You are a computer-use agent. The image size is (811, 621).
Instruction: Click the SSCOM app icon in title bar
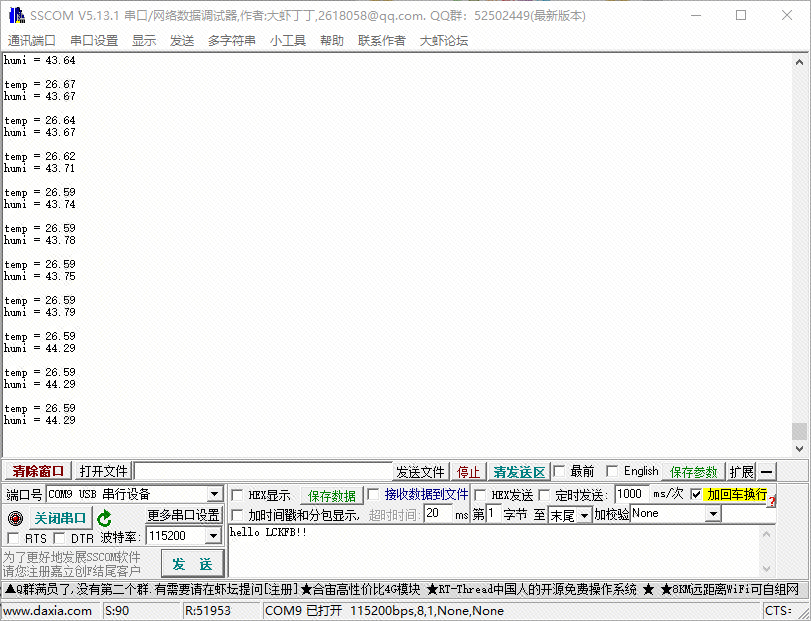click(15, 15)
